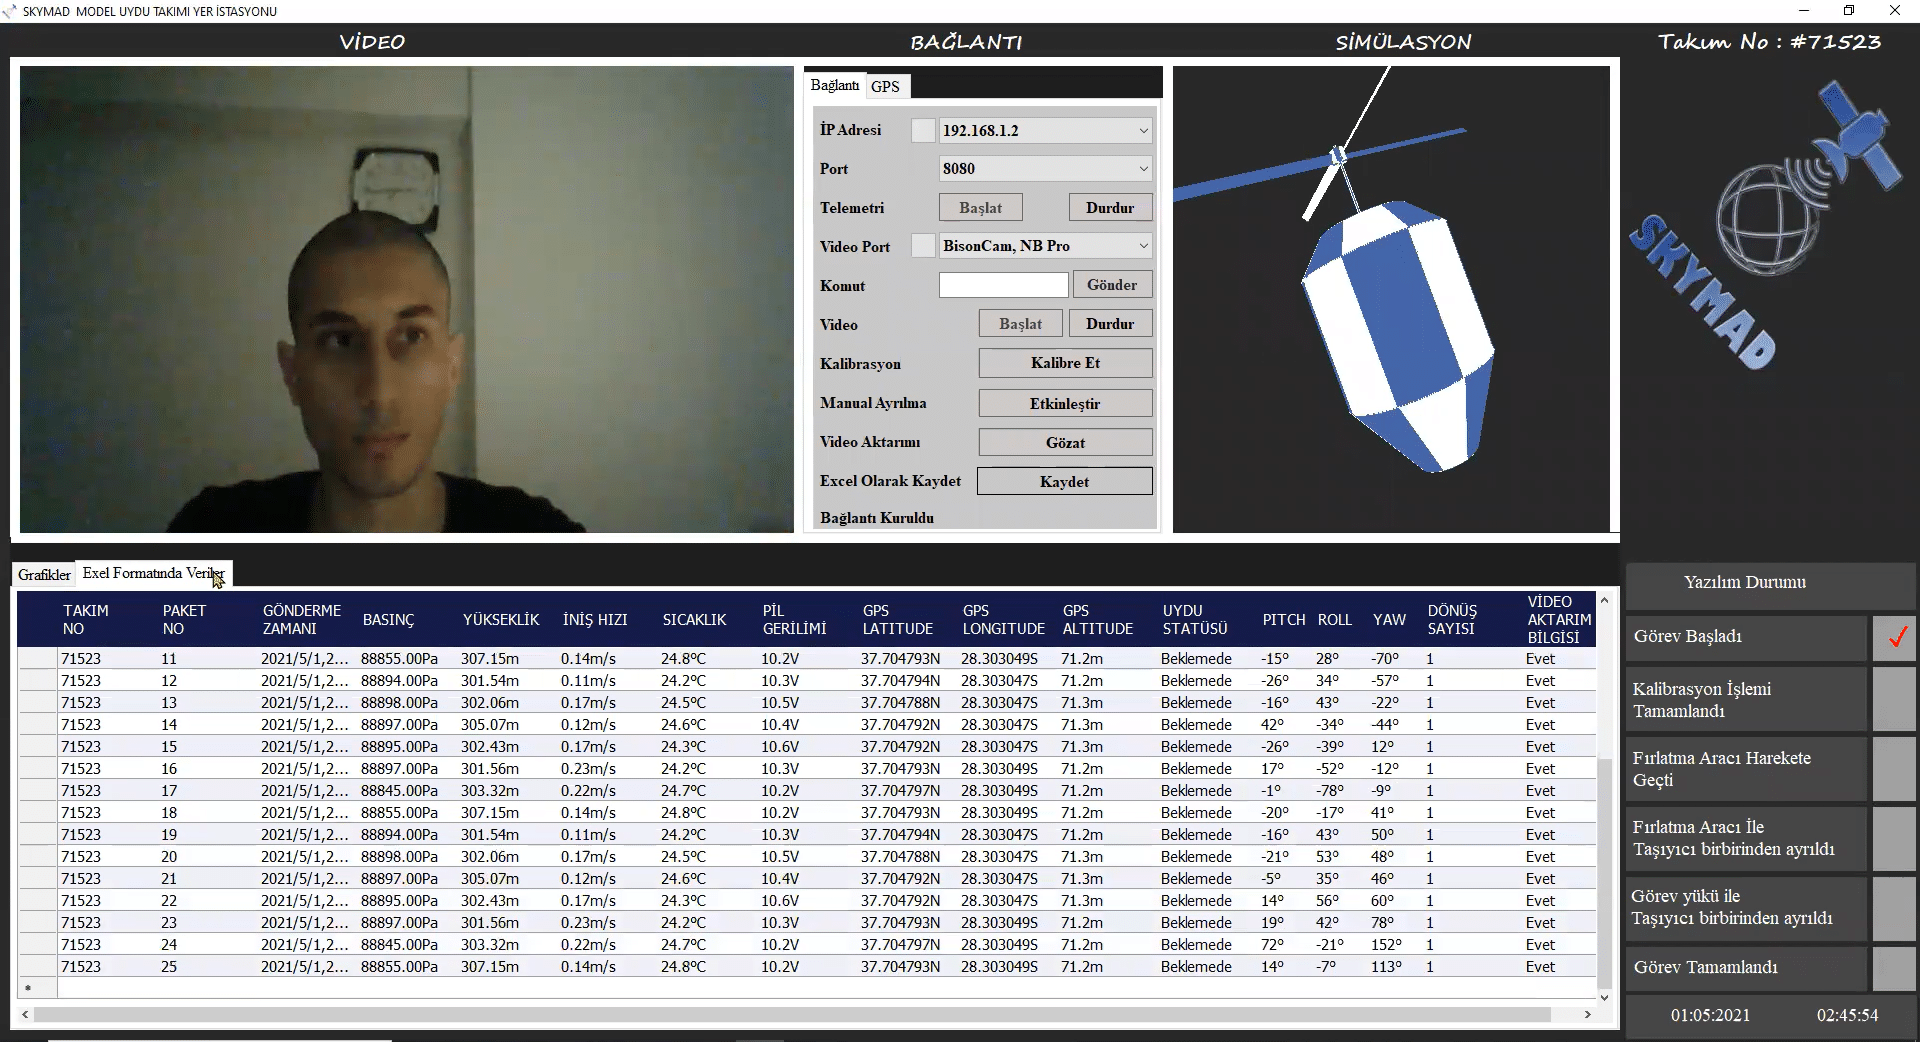This screenshot has width=1922, height=1042.
Task: Click pitch value 72° in packet 24 row
Action: pyautogui.click(x=1273, y=945)
